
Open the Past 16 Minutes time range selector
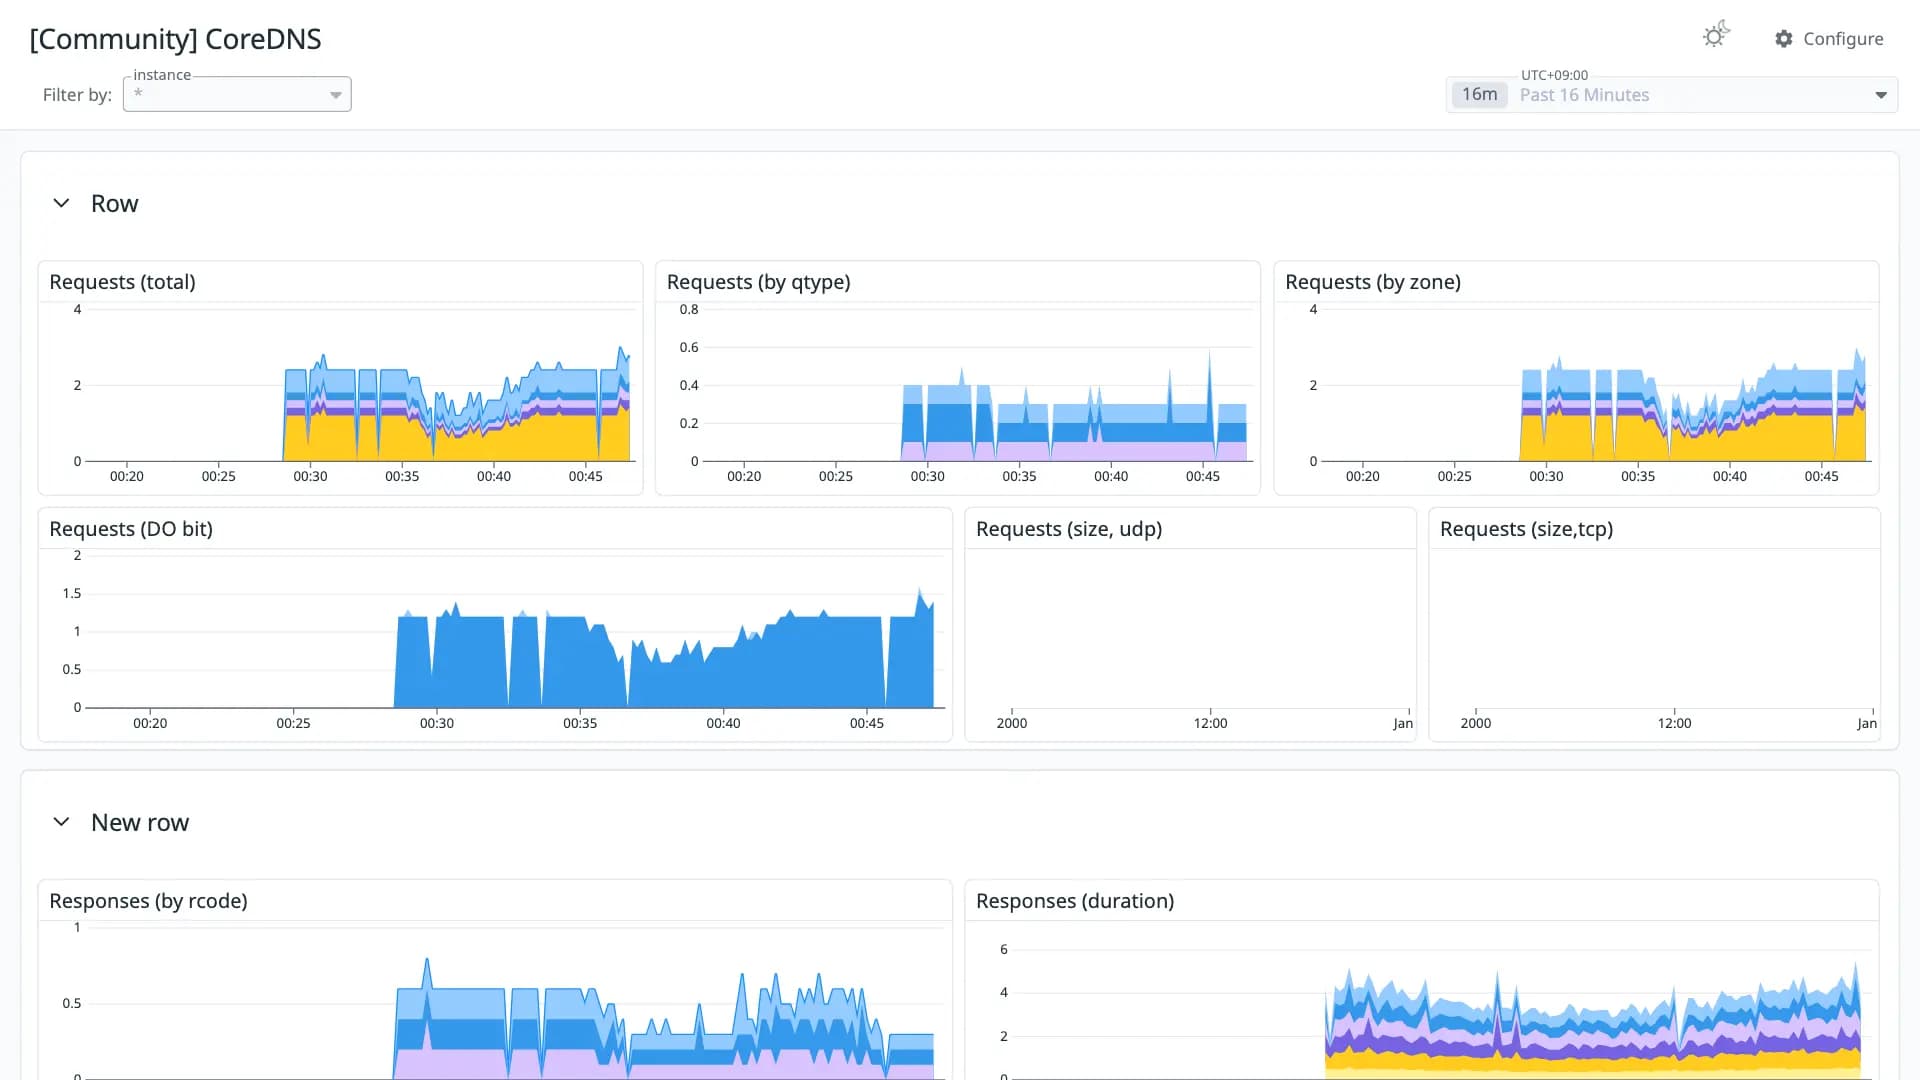click(1672, 95)
